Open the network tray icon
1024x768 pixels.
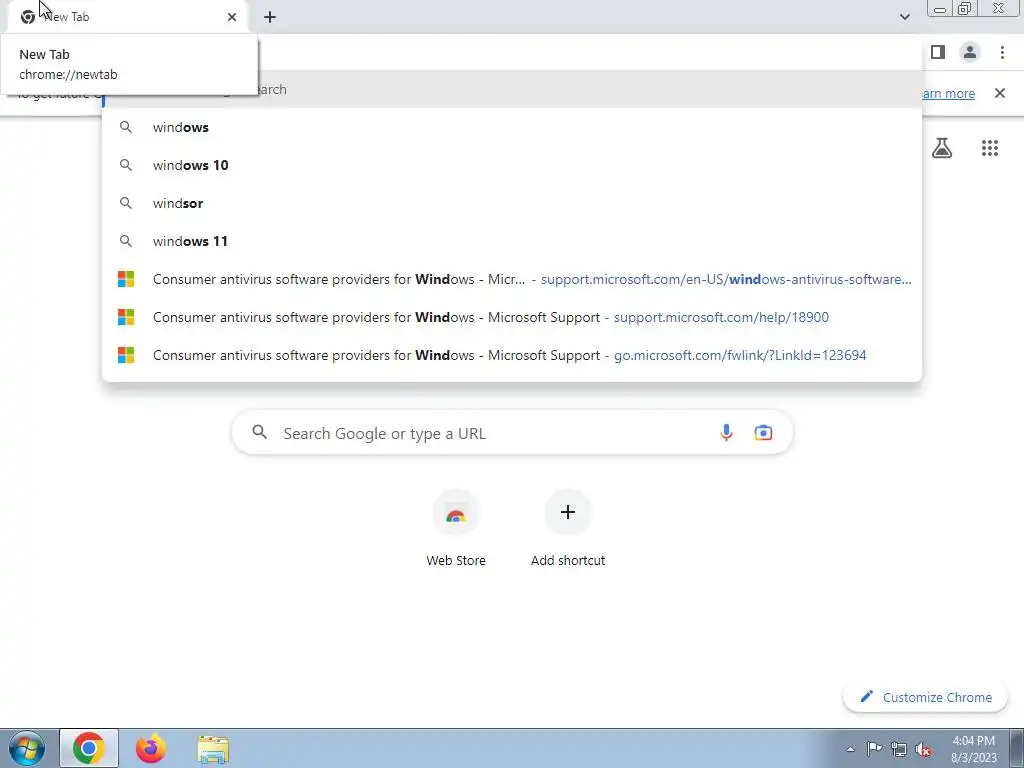pos(899,749)
